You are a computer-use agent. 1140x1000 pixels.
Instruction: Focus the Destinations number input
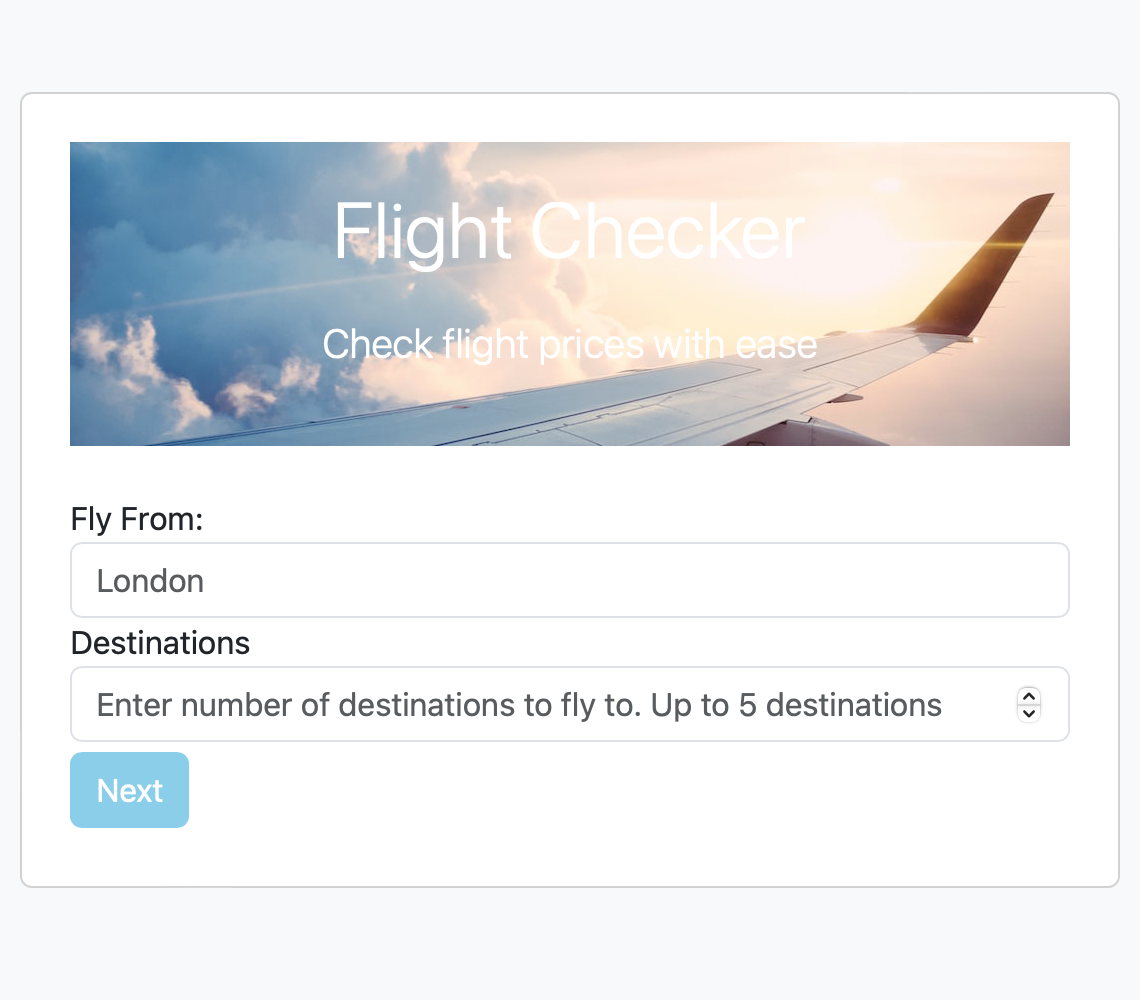click(x=569, y=704)
